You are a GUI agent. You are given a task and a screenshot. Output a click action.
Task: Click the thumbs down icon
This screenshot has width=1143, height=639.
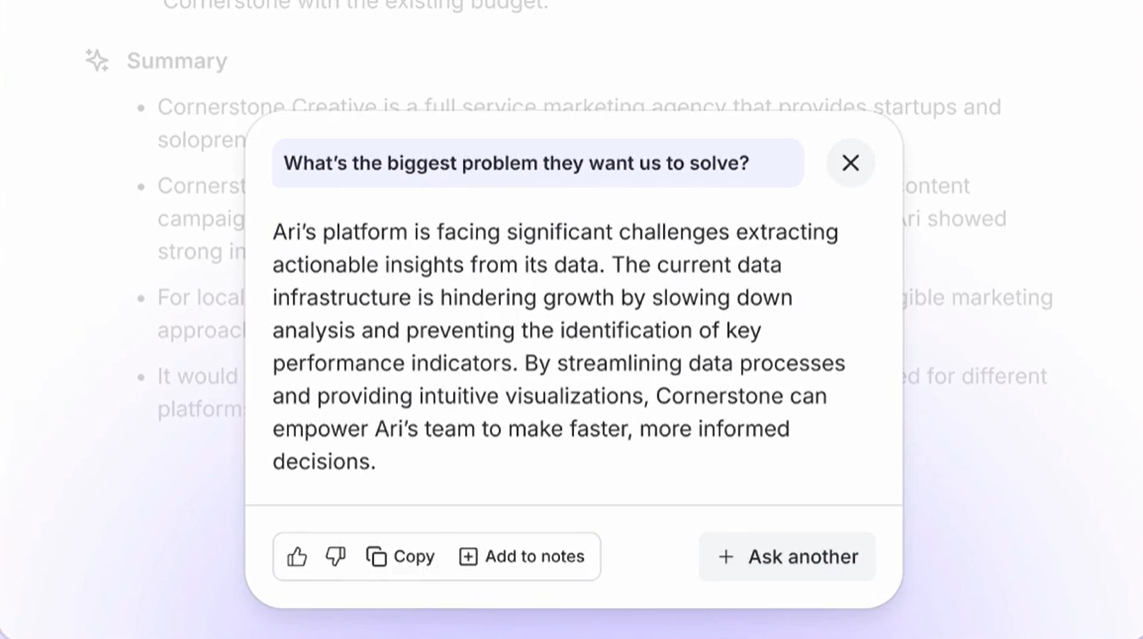pyautogui.click(x=336, y=557)
